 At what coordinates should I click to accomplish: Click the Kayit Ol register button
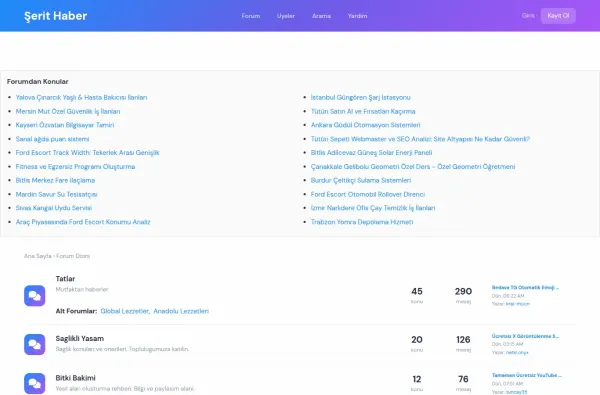click(558, 16)
